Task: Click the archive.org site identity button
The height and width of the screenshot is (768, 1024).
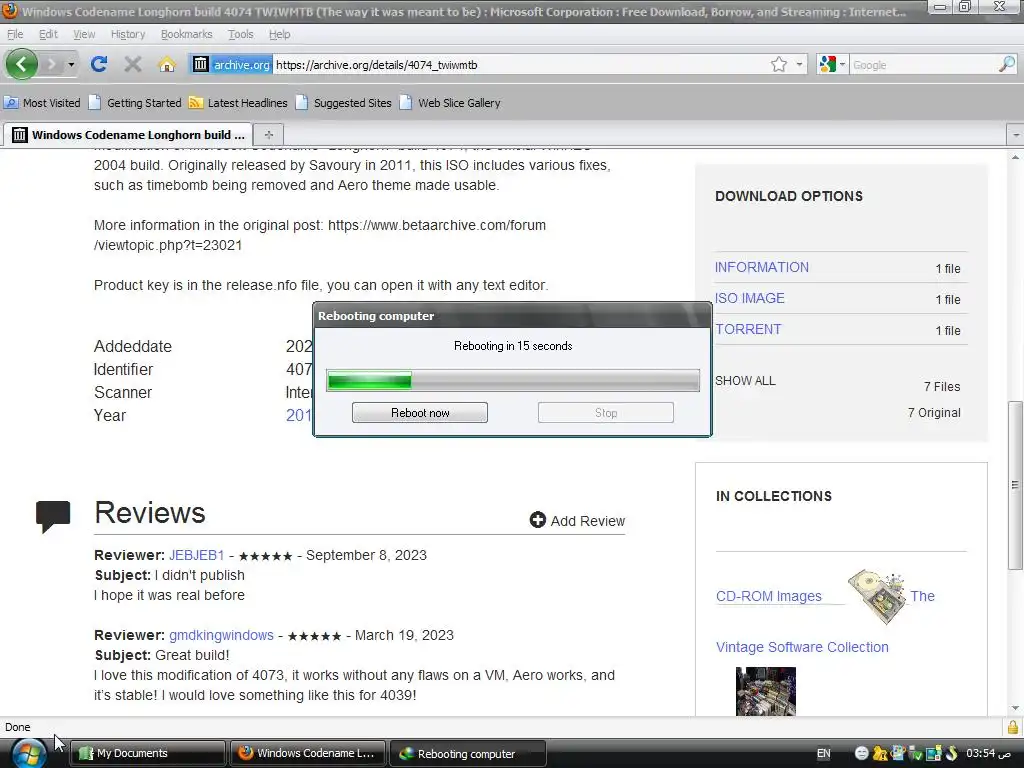Action: 231,64
